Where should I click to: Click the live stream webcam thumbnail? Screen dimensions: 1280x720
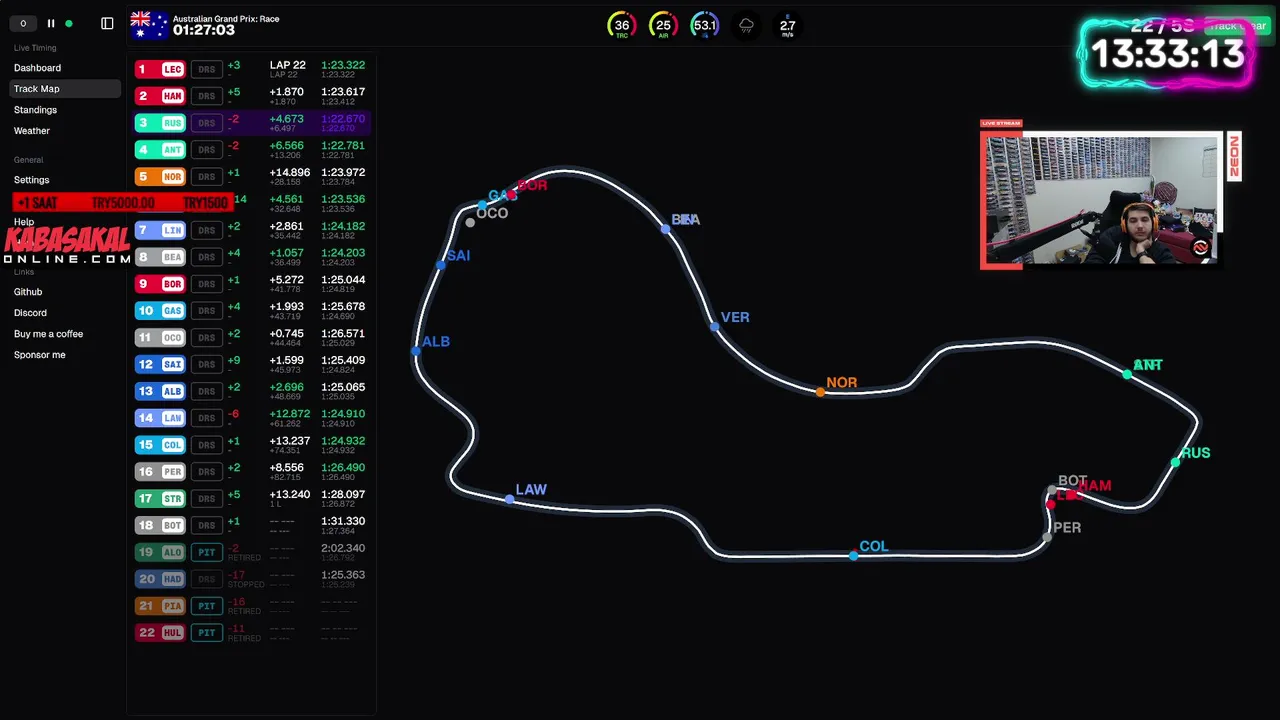(x=1101, y=199)
